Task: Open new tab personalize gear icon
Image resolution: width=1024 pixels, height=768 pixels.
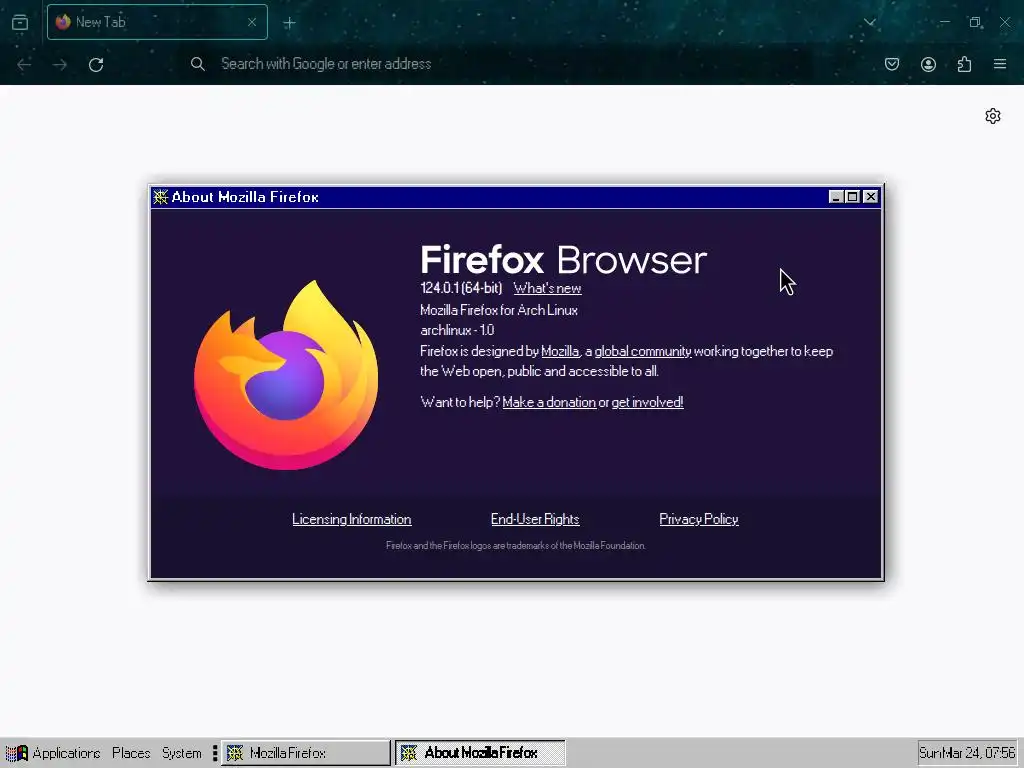Action: tap(993, 116)
